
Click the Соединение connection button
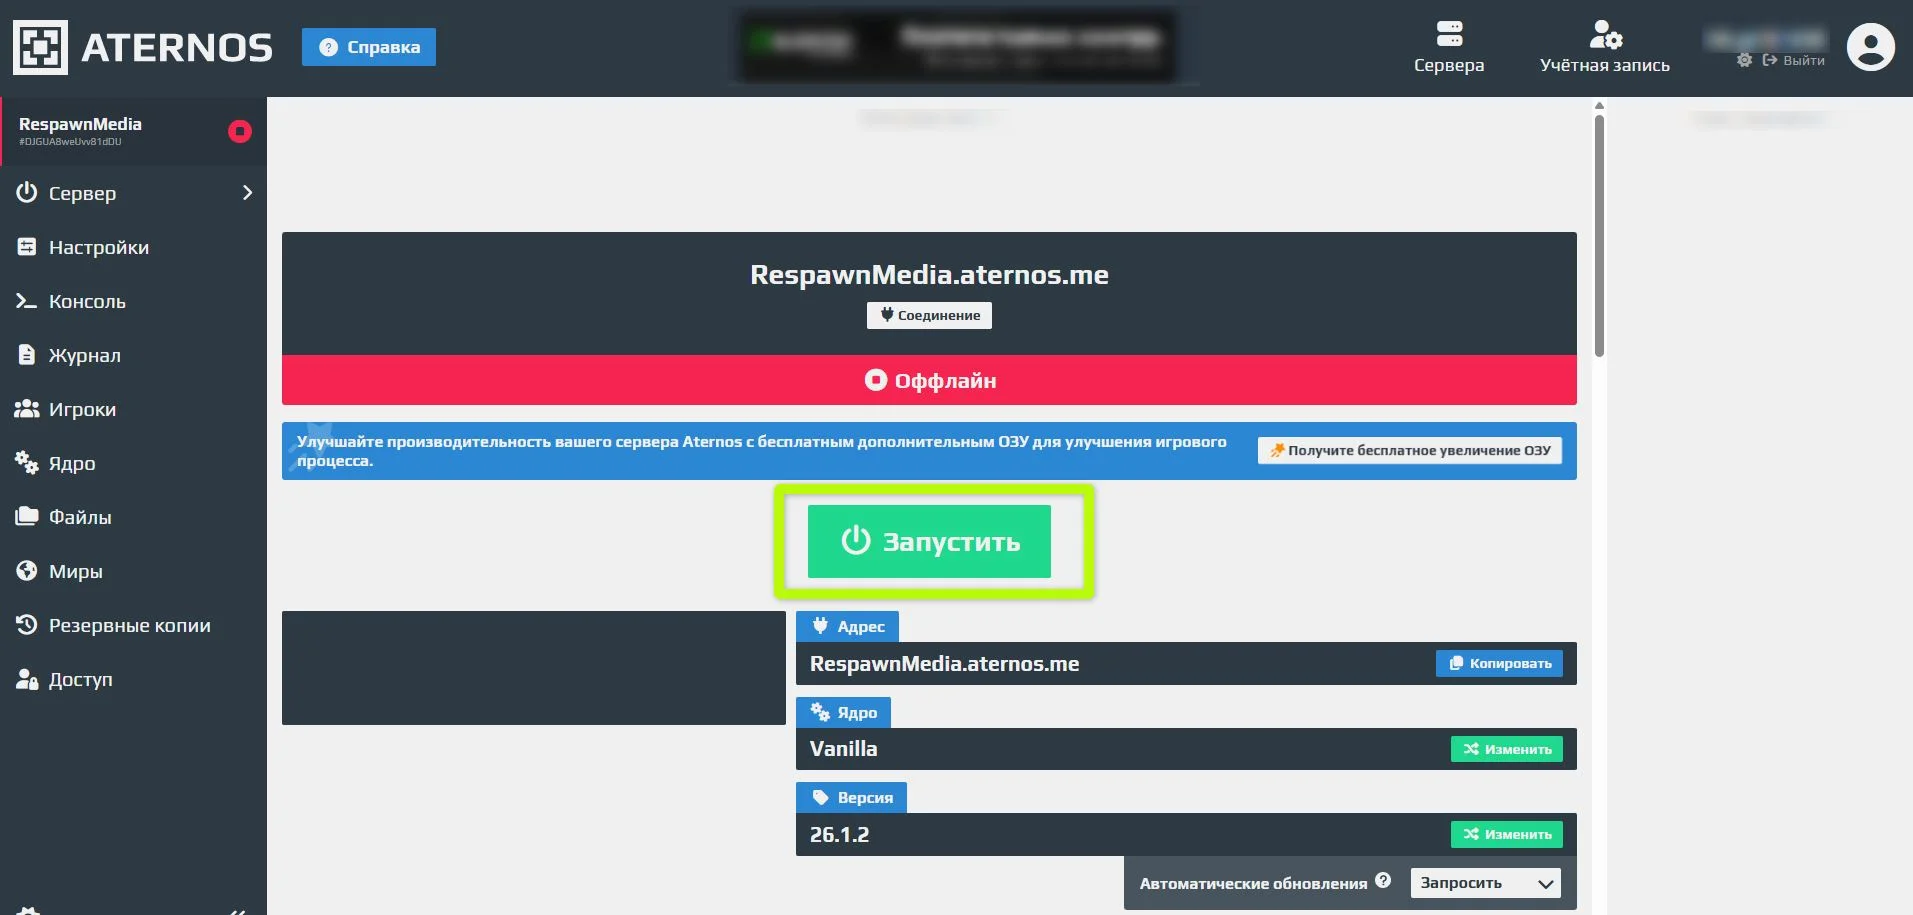click(x=929, y=315)
